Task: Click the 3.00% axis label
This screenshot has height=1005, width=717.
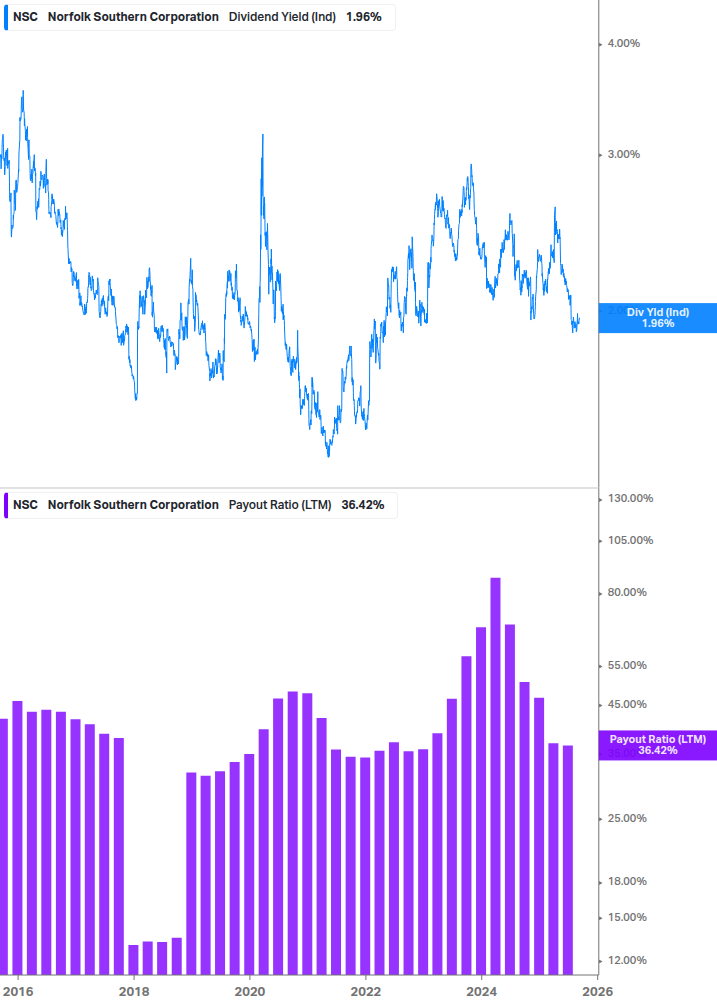Action: point(623,154)
